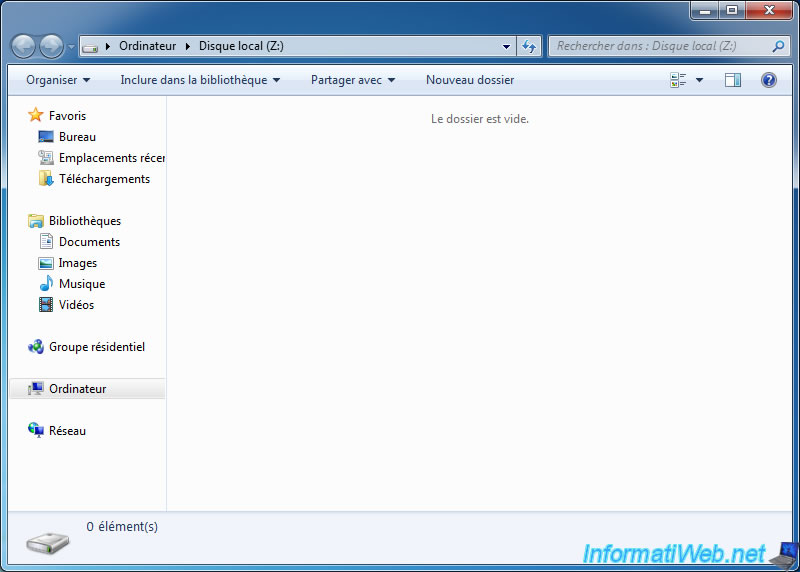Open help with the question mark icon
This screenshot has height=572, width=800.
point(768,80)
